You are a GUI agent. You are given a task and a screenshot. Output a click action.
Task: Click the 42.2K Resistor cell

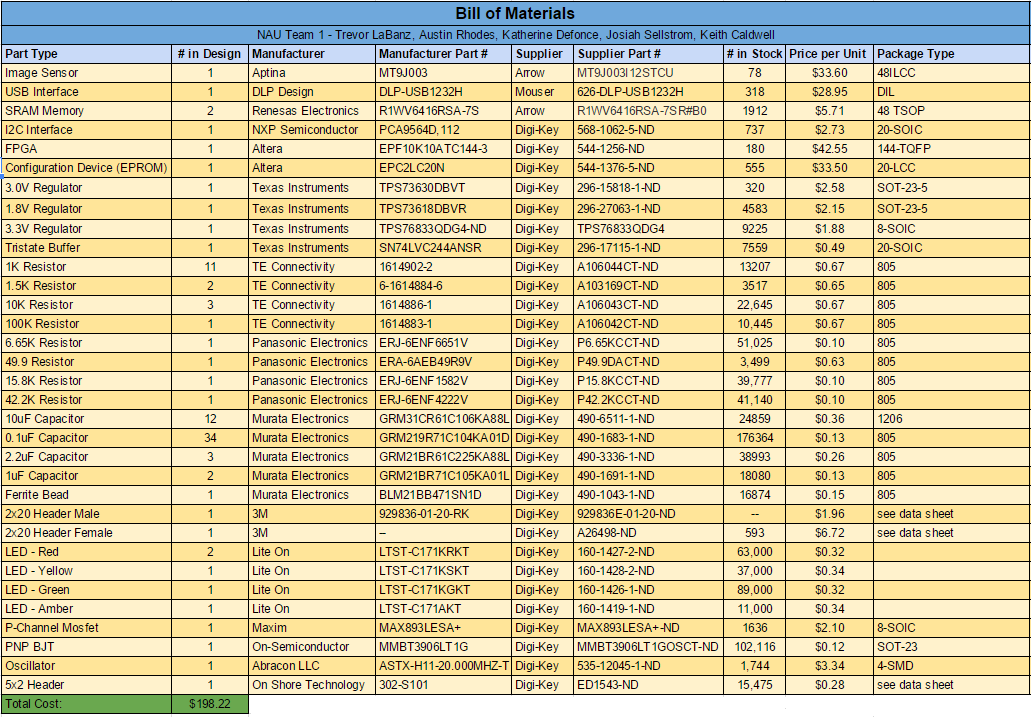click(86, 400)
